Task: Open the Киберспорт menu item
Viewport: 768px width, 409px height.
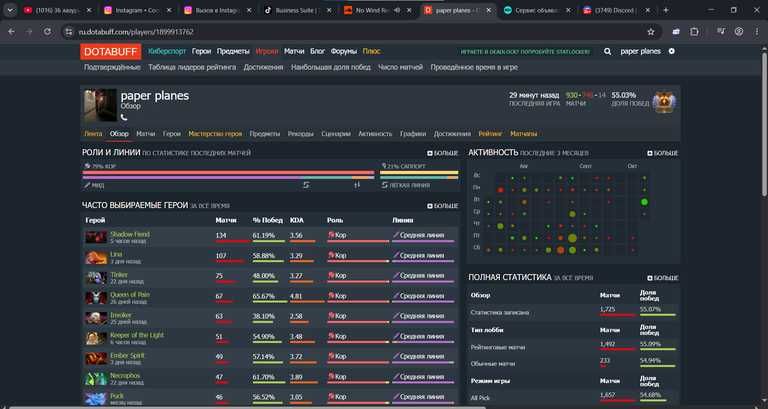Action: click(167, 51)
